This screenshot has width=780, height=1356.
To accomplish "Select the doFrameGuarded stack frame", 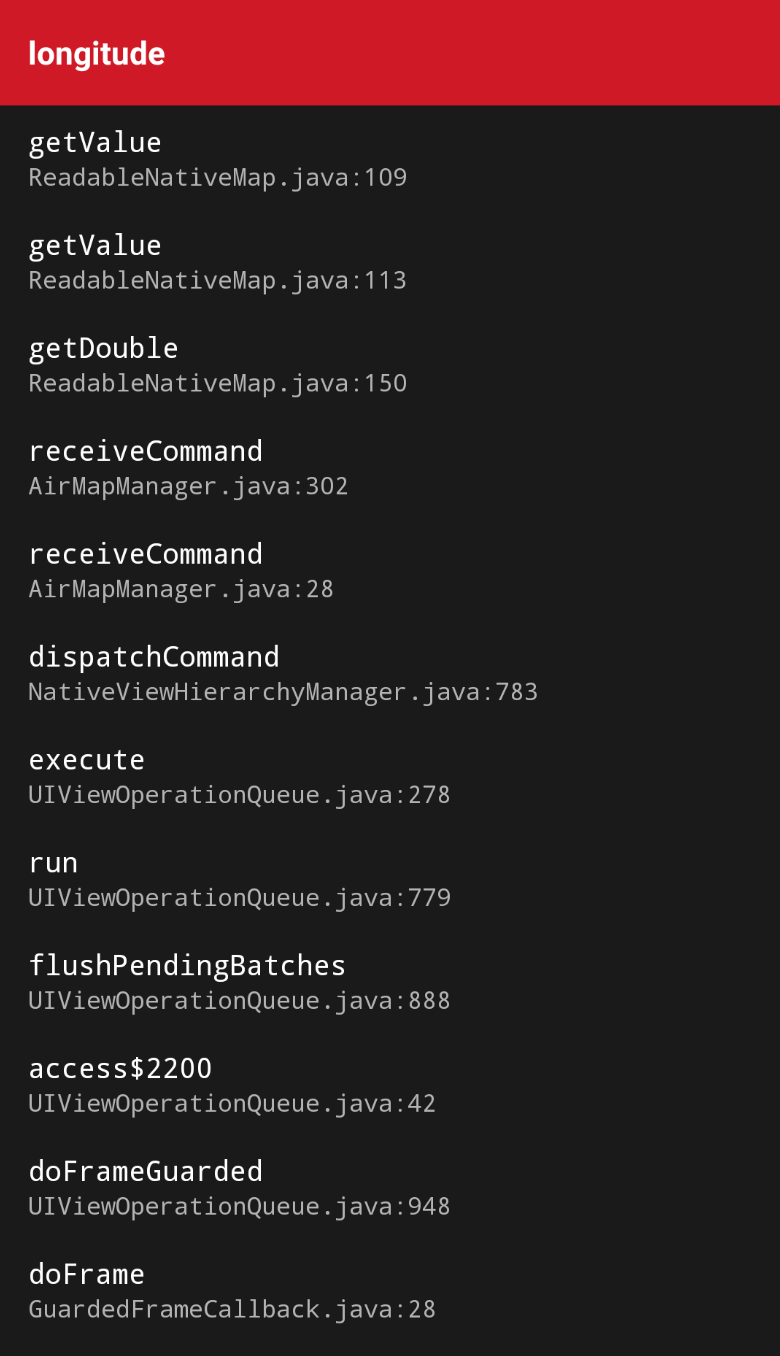I will [146, 1171].
